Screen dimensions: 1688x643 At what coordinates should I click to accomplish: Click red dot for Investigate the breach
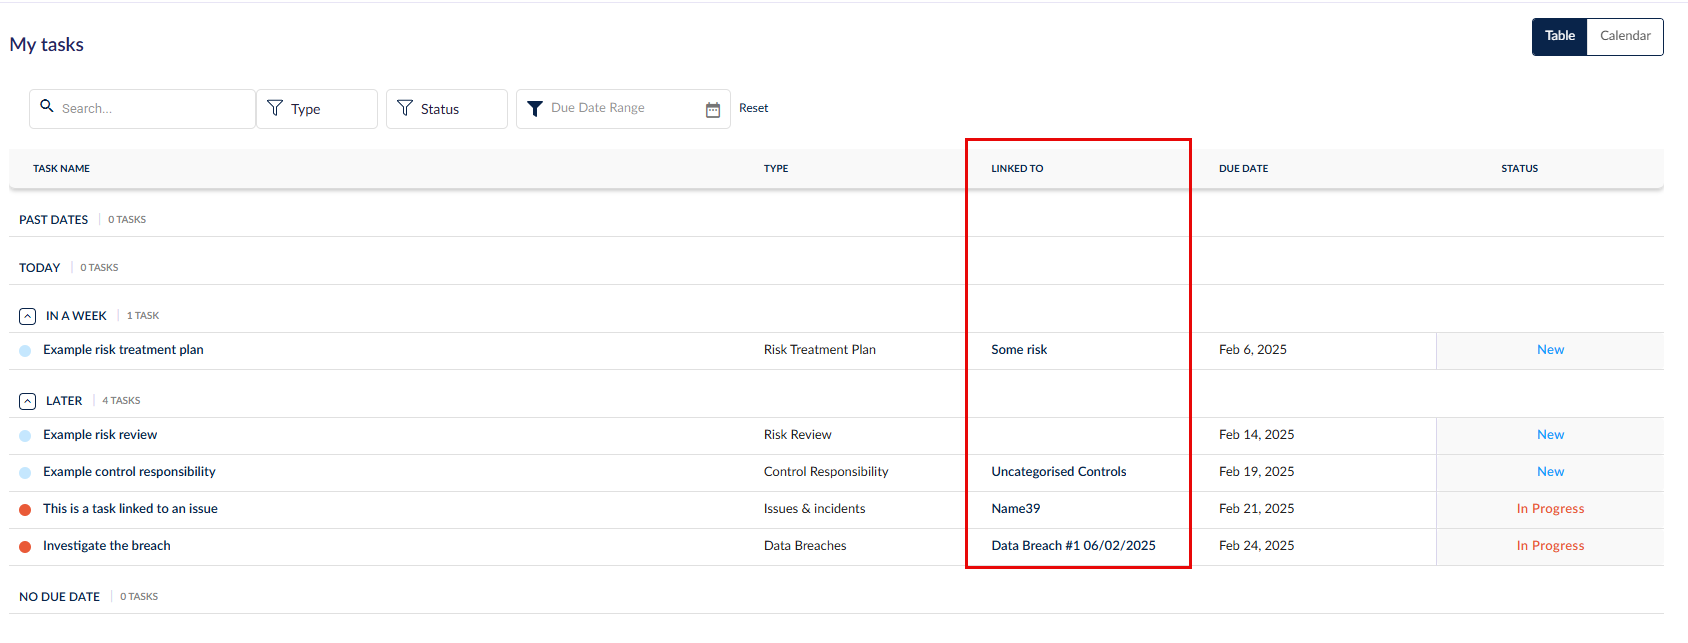click(25, 547)
